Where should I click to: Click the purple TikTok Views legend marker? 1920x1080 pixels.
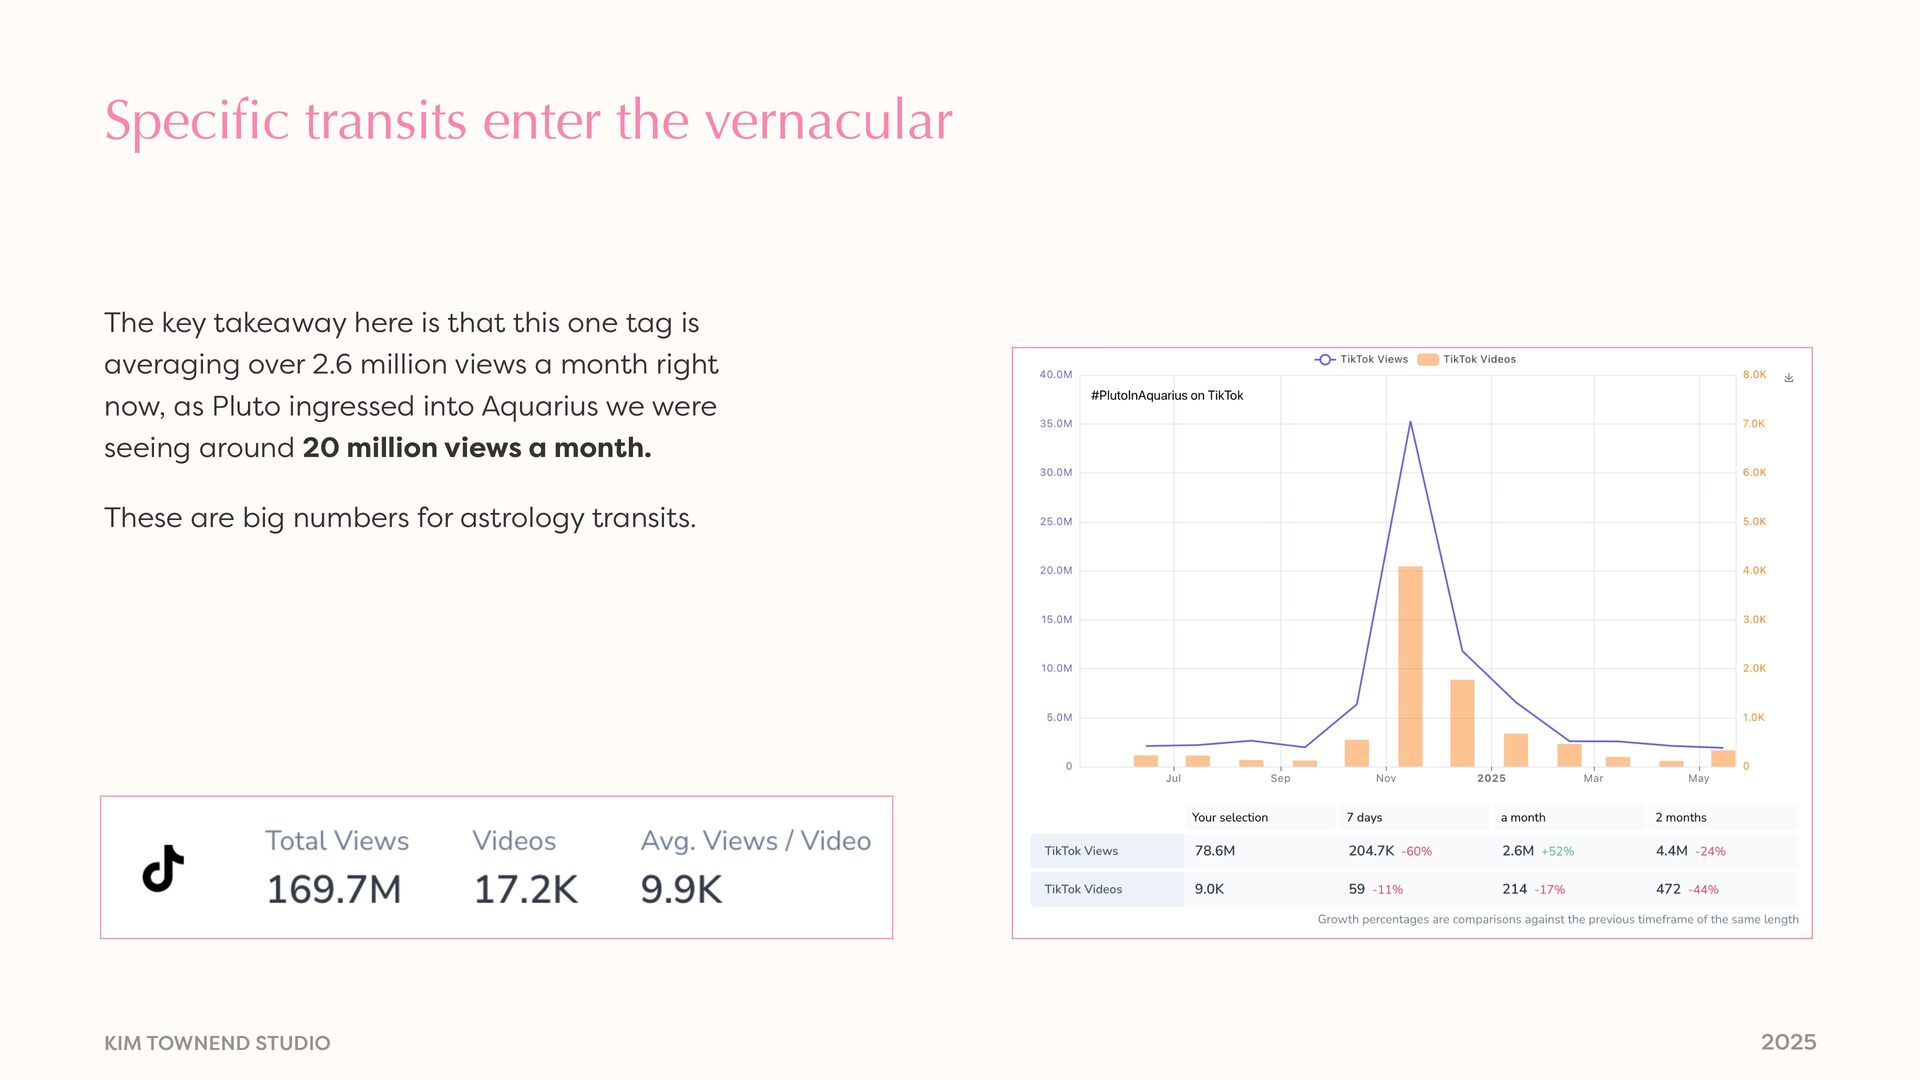(x=1324, y=360)
